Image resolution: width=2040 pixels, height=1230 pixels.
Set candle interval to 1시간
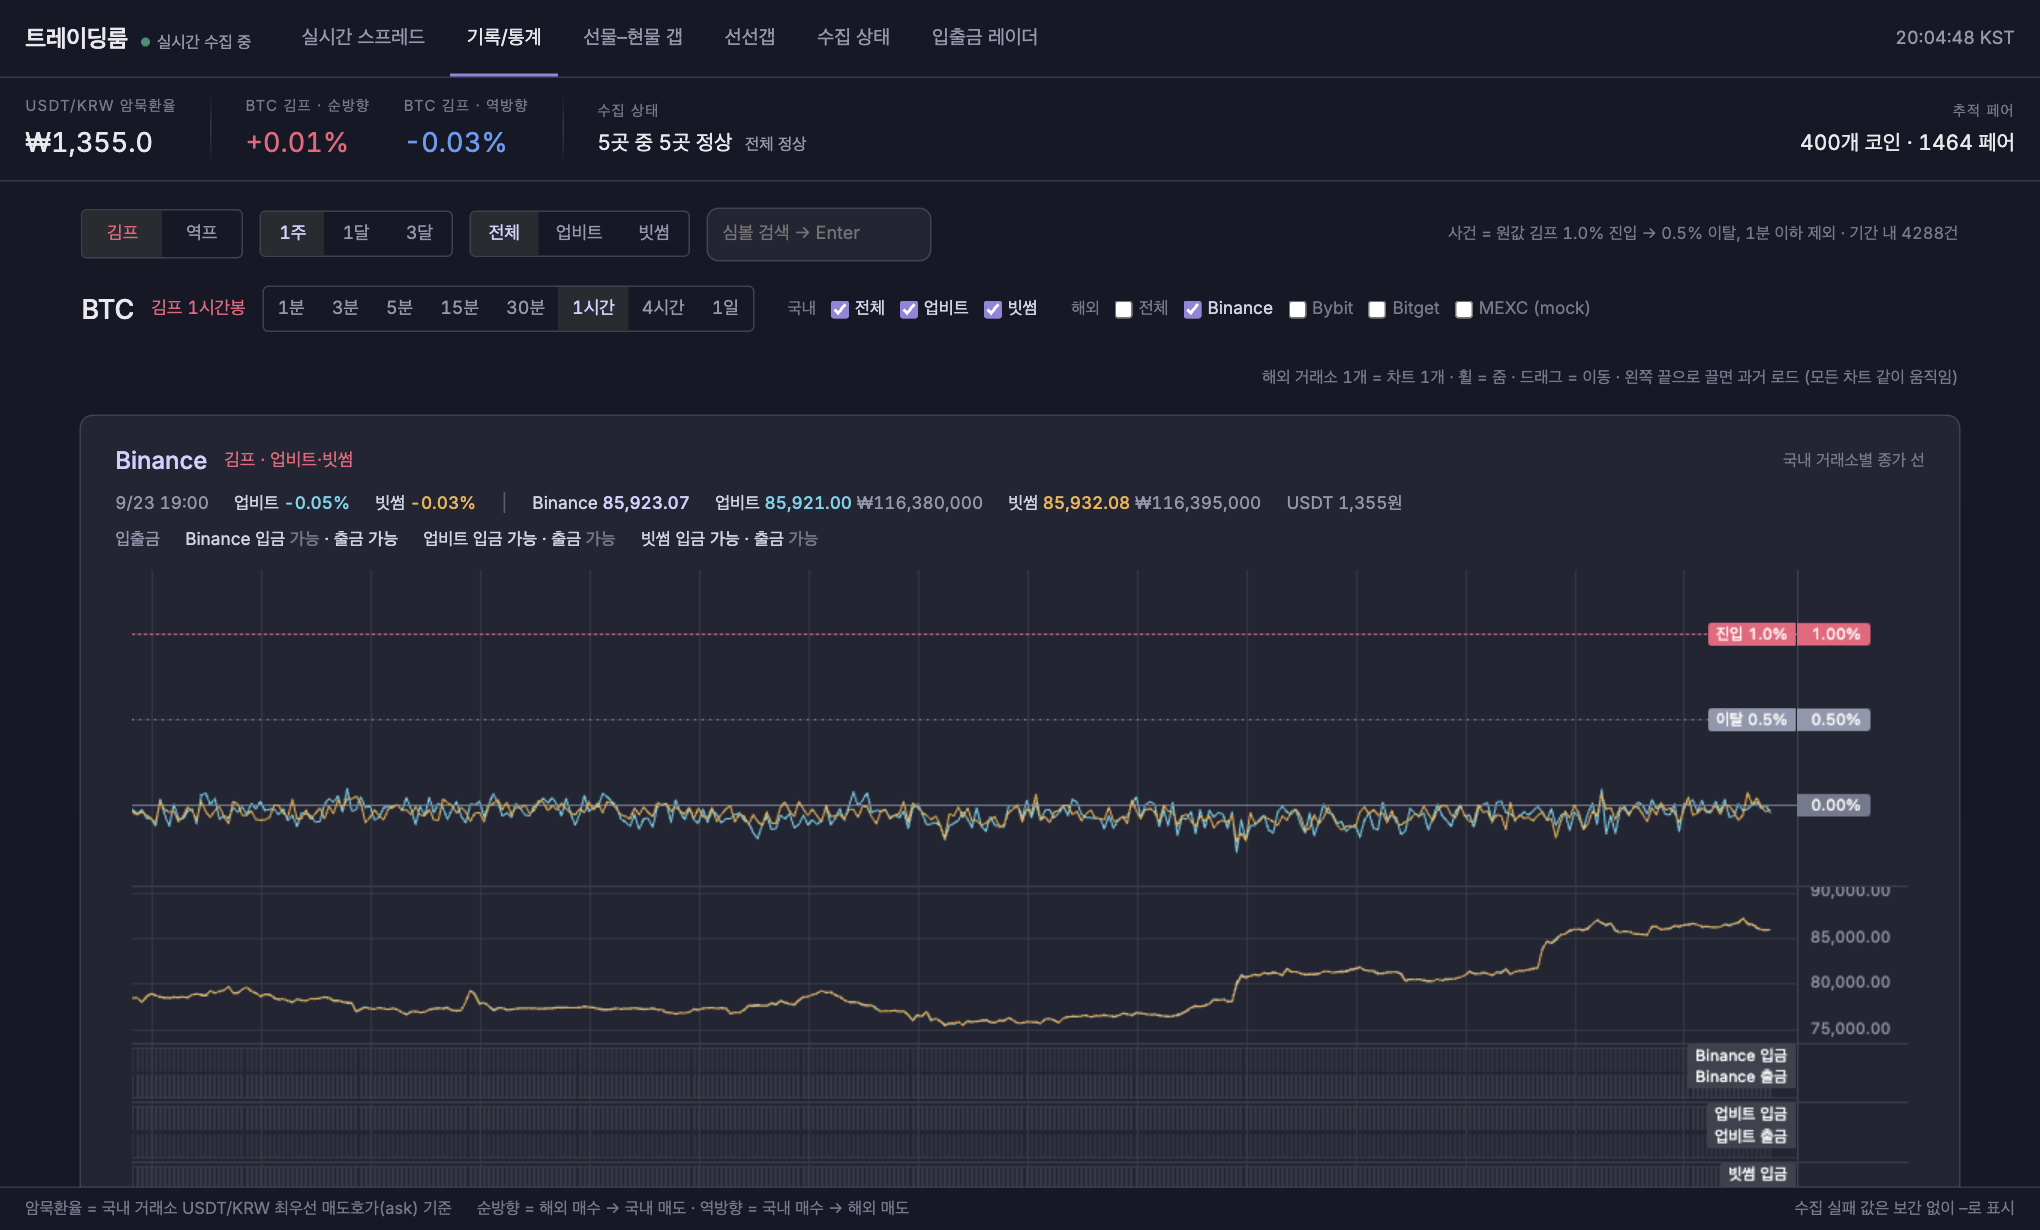(593, 308)
